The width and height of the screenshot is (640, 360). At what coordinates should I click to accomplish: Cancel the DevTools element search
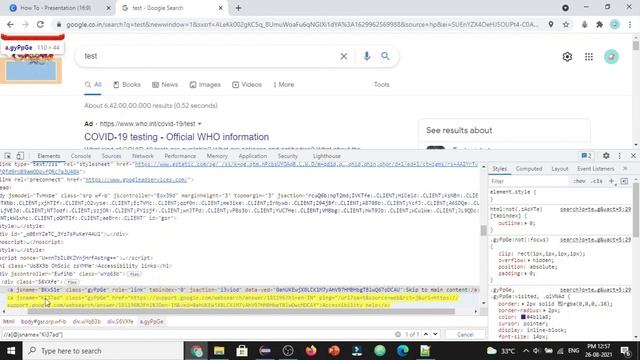(465, 334)
